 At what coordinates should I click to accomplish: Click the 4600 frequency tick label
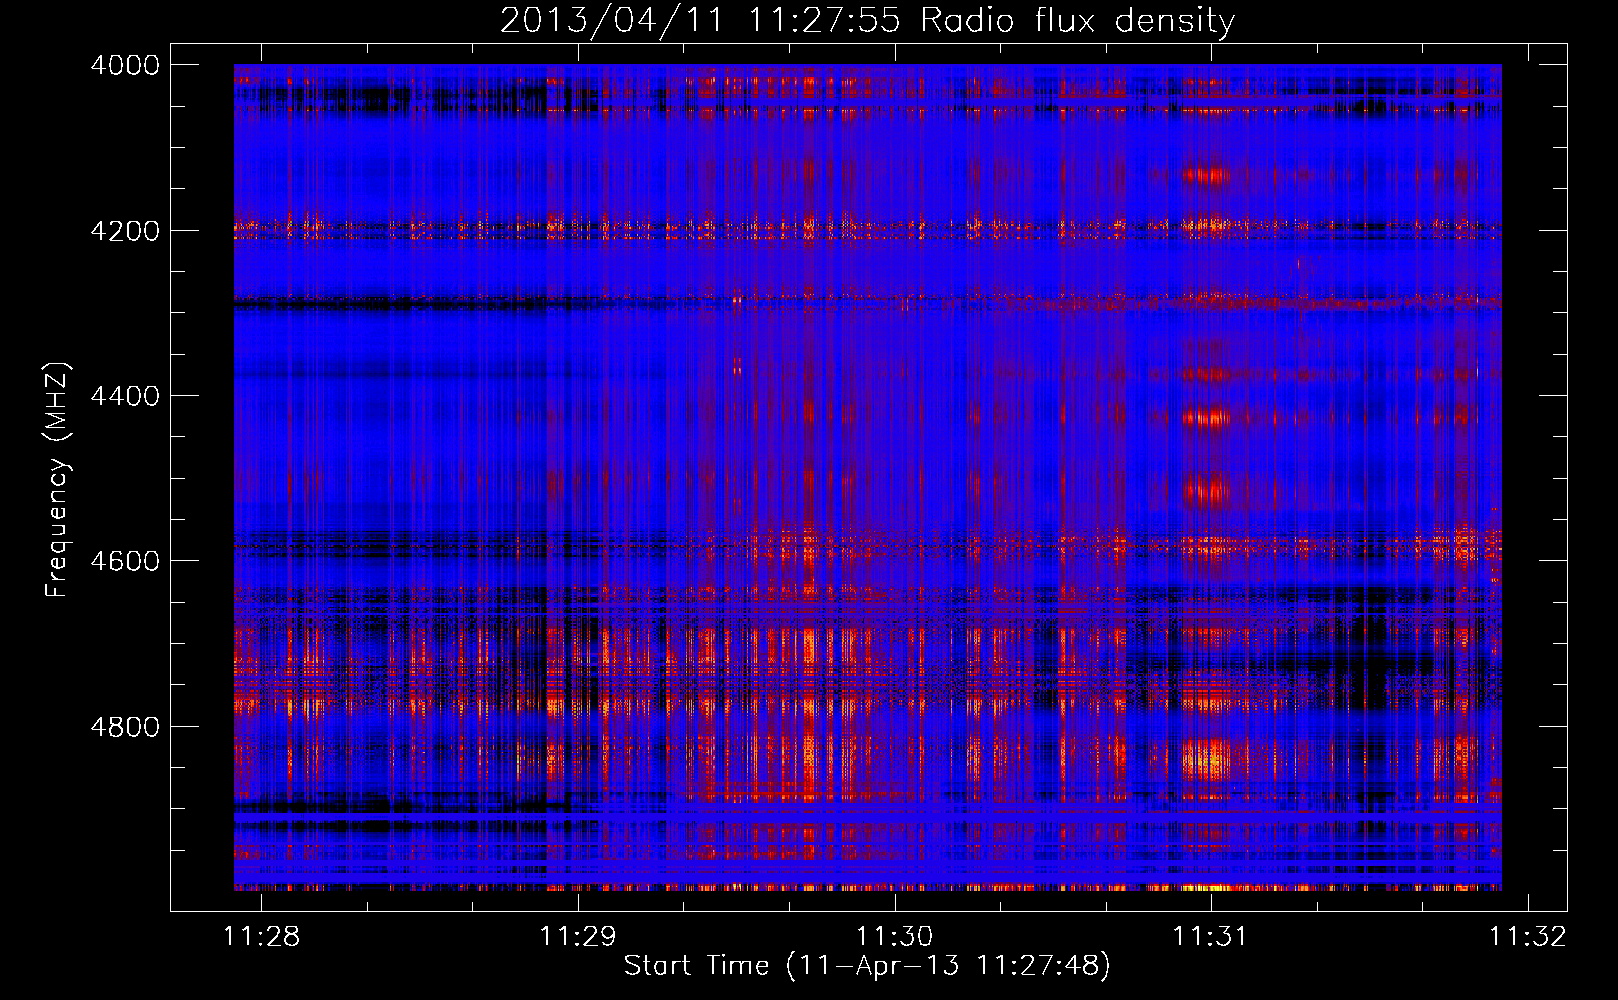click(125, 561)
